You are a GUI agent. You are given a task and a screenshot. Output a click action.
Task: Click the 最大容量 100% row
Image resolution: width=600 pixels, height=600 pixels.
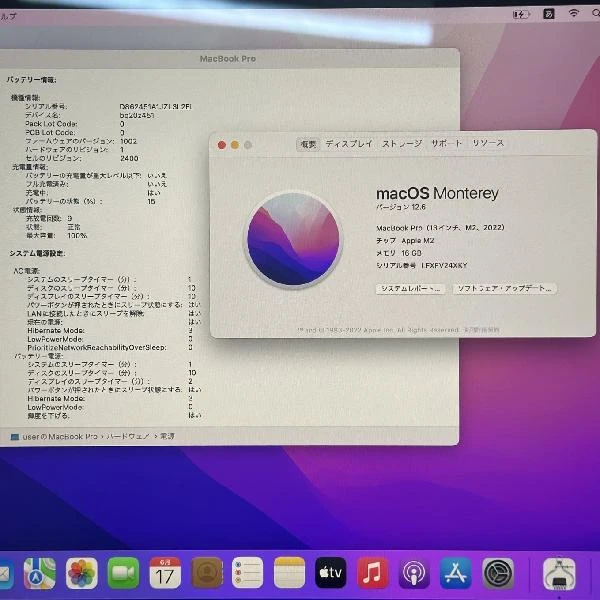(x=57, y=235)
